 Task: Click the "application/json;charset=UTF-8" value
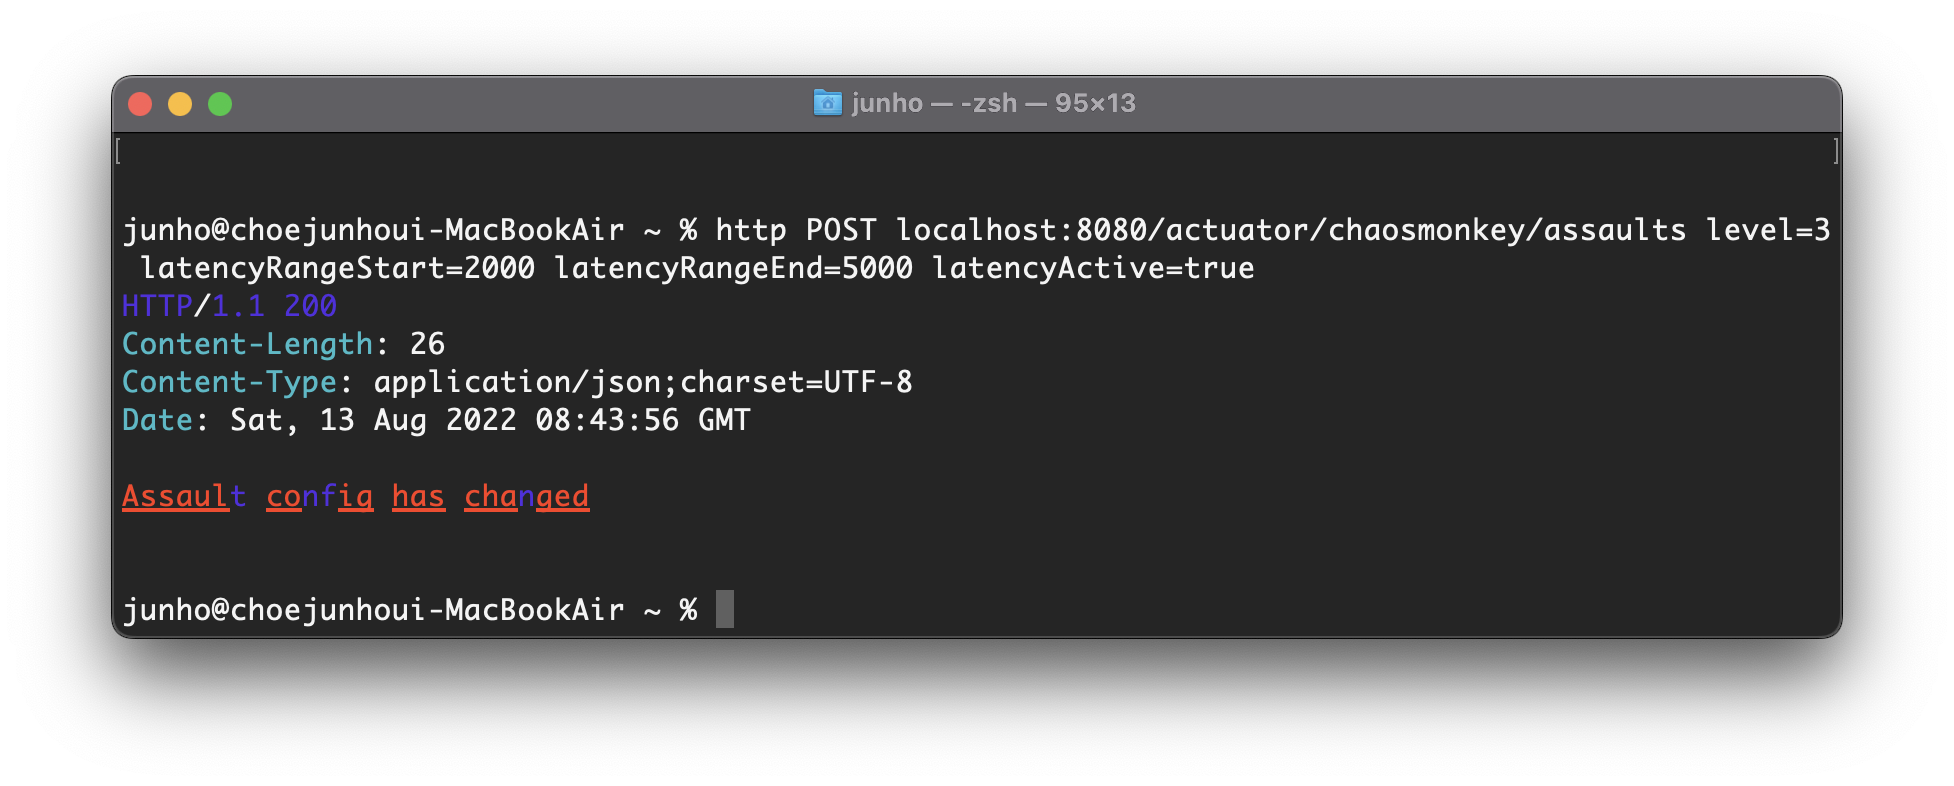pyautogui.click(x=643, y=382)
